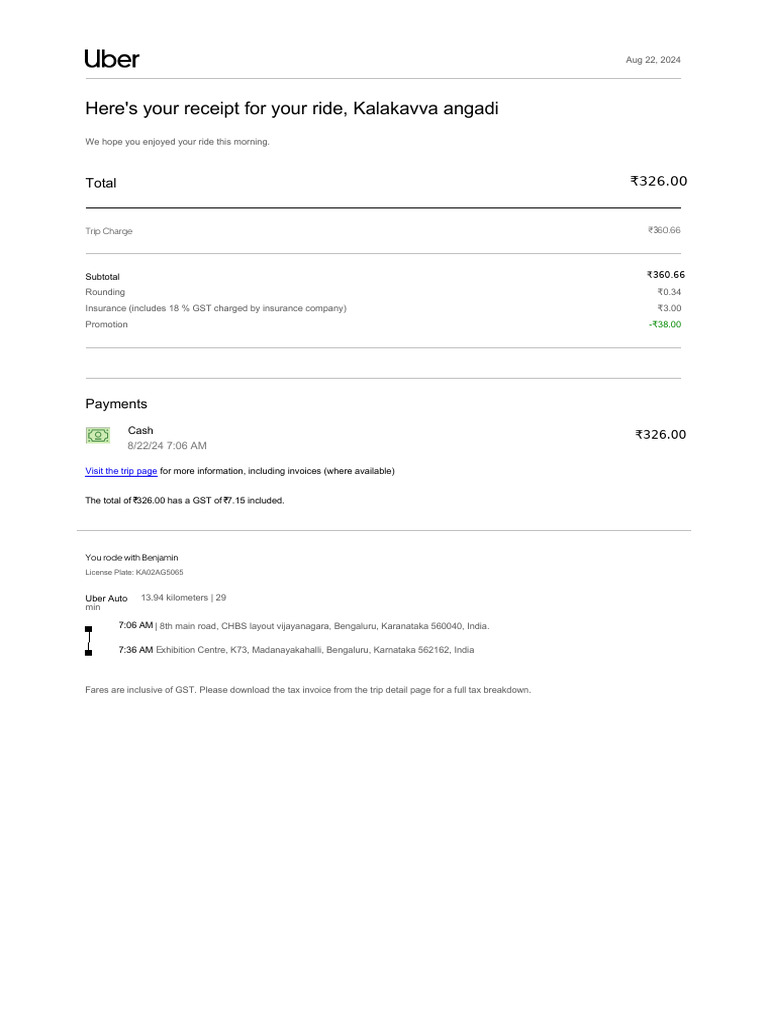768x1024 pixels.
Task: Select the green Promotion discount -₹38.00
Action: [664, 324]
